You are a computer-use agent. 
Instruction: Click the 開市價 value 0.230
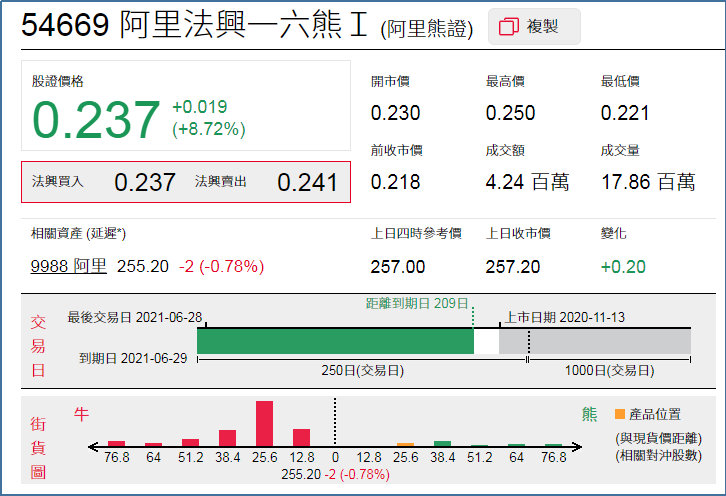point(395,113)
